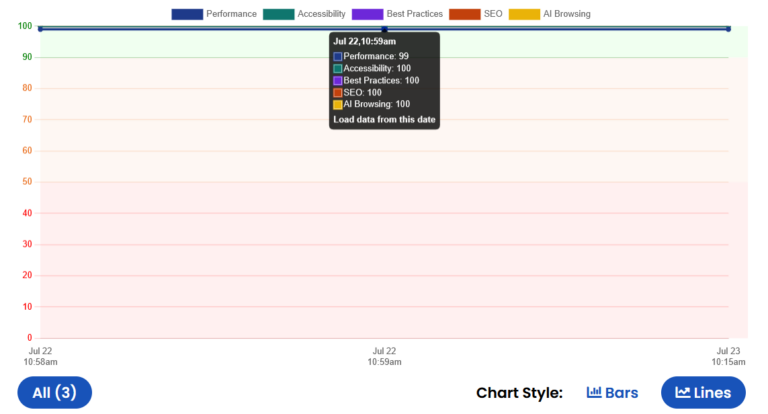The width and height of the screenshot is (768, 414).
Task: Hide the Best Practices series label
Action: [414, 14]
